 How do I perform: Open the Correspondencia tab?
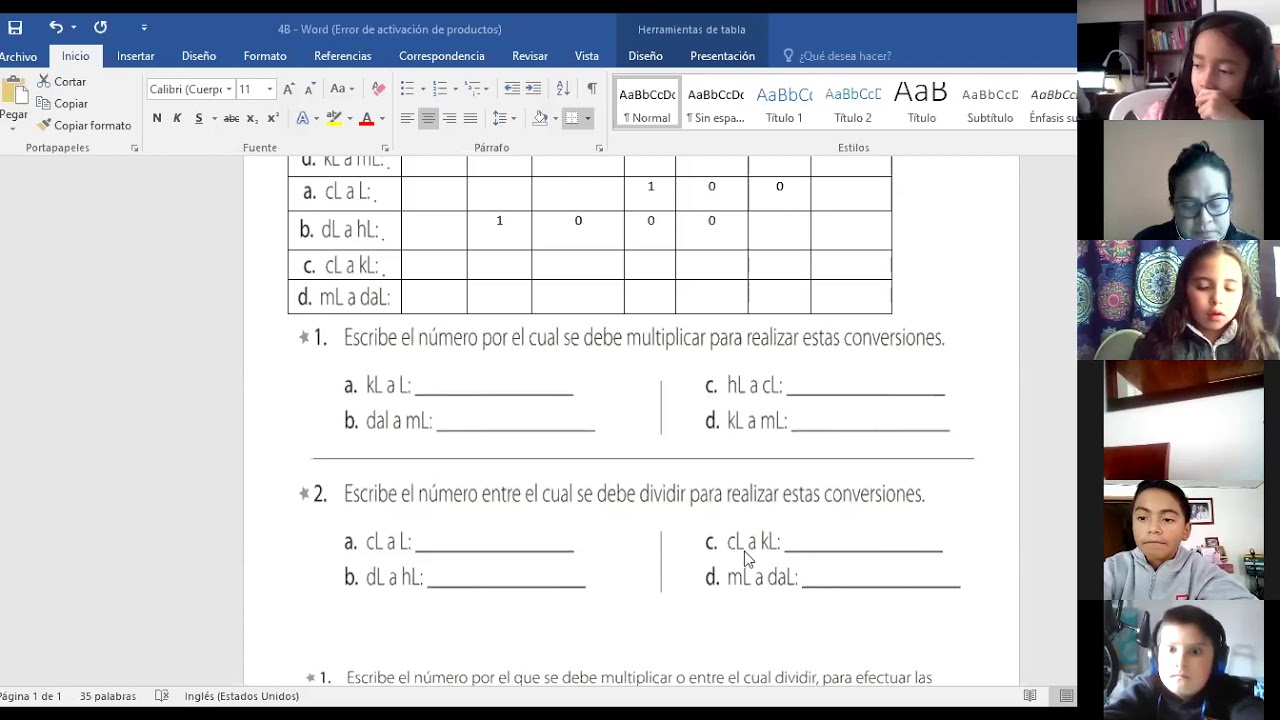click(x=442, y=57)
